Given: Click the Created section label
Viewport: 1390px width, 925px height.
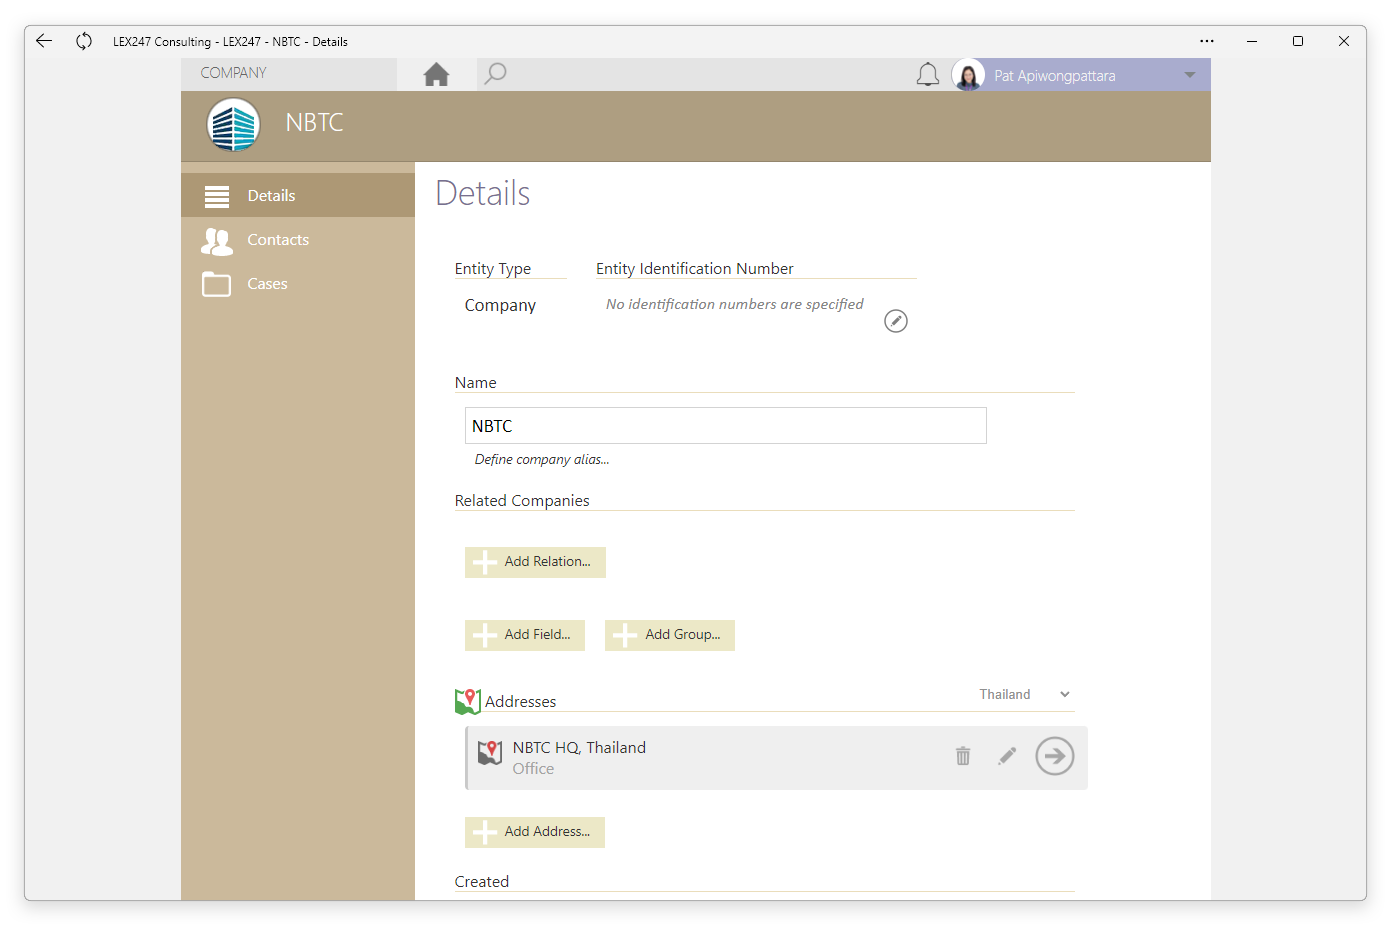Looking at the screenshot, I should (x=482, y=881).
